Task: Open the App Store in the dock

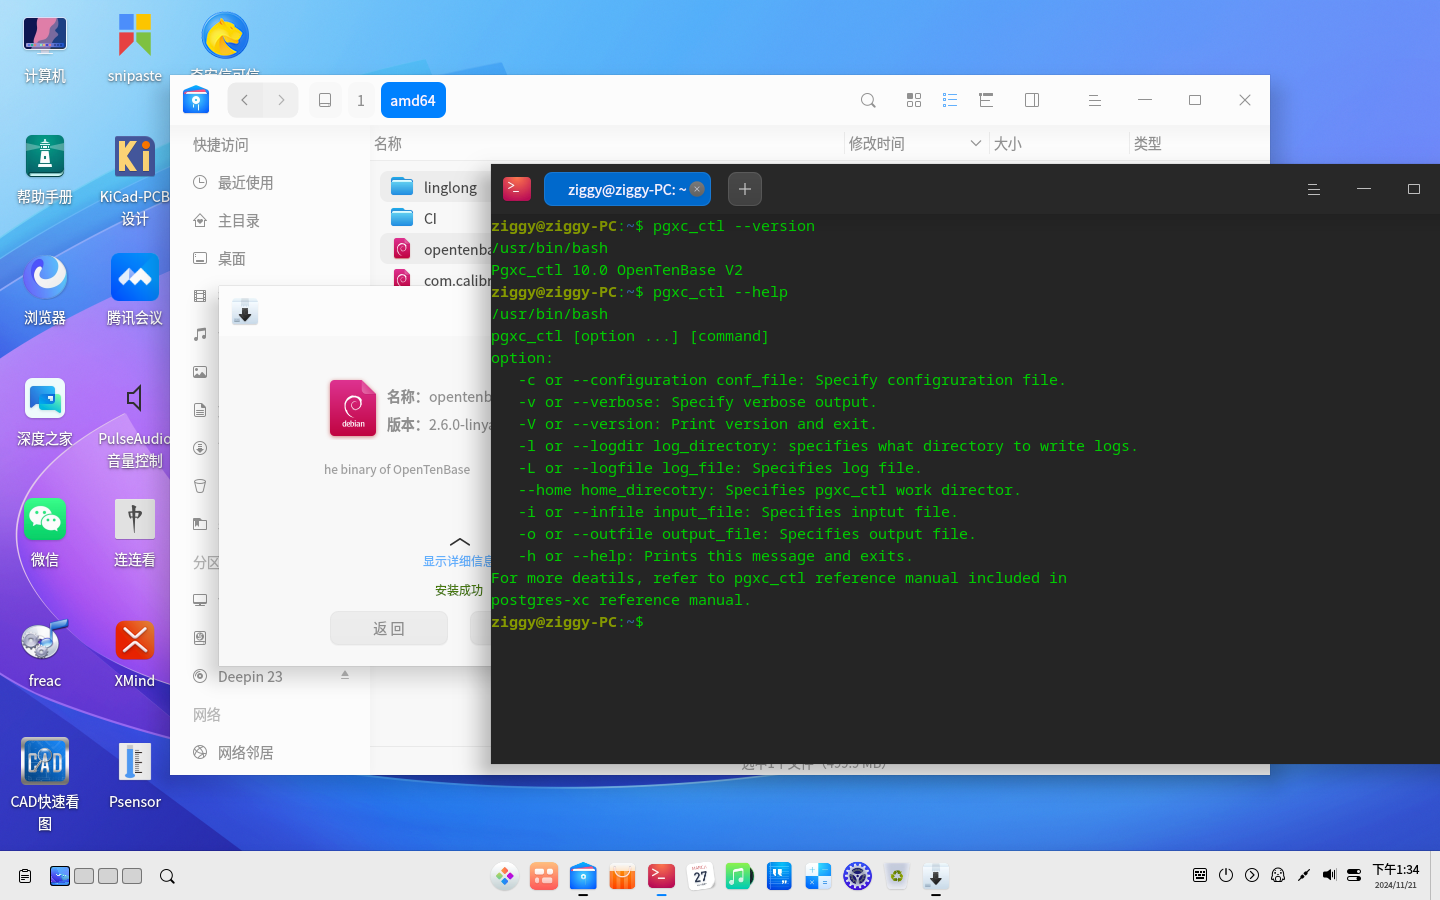Action: [x=622, y=877]
